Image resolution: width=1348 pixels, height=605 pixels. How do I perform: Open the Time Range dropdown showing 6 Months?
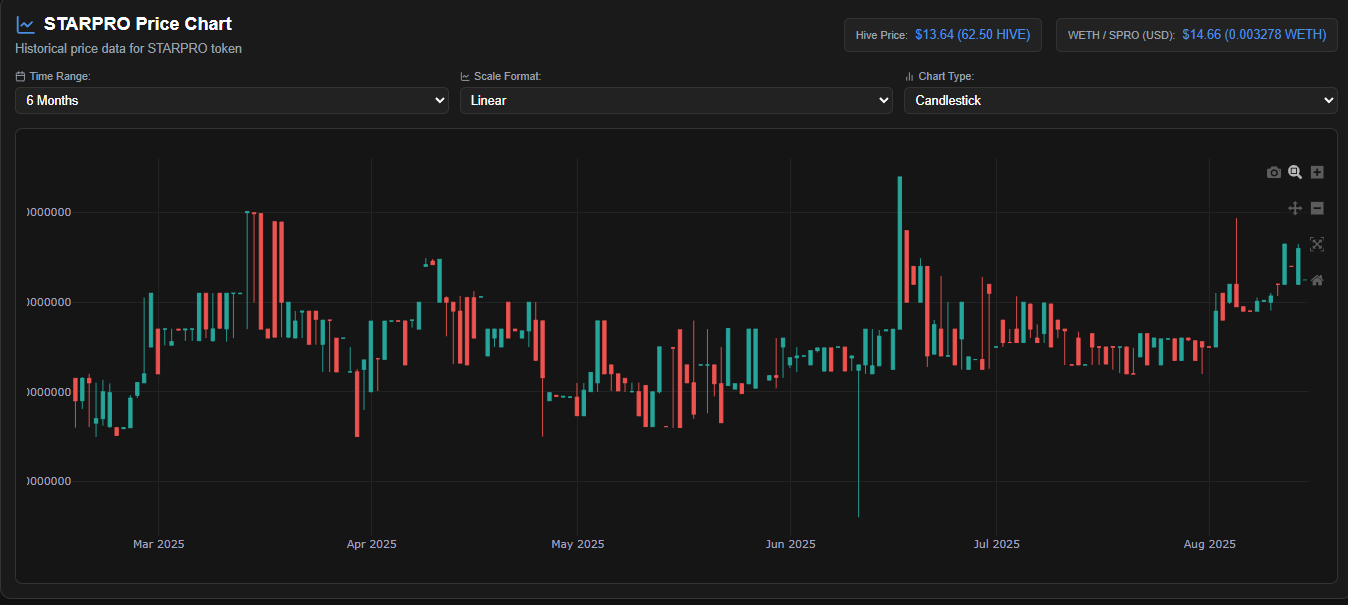[232, 100]
